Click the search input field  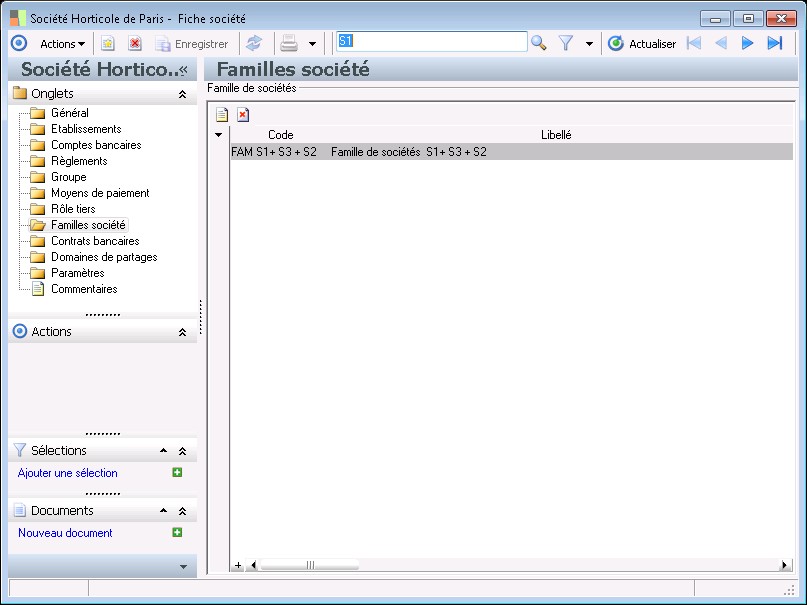(x=431, y=42)
